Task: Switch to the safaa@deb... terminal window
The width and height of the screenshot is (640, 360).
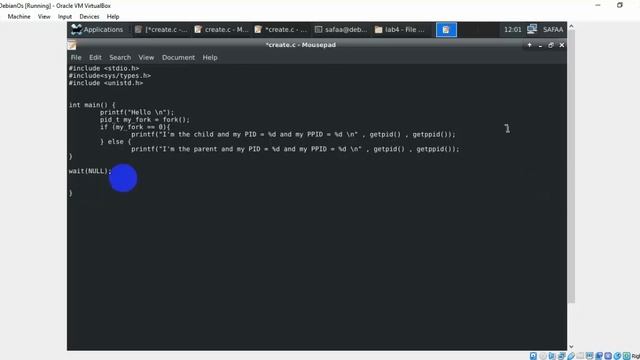Action: 341,29
